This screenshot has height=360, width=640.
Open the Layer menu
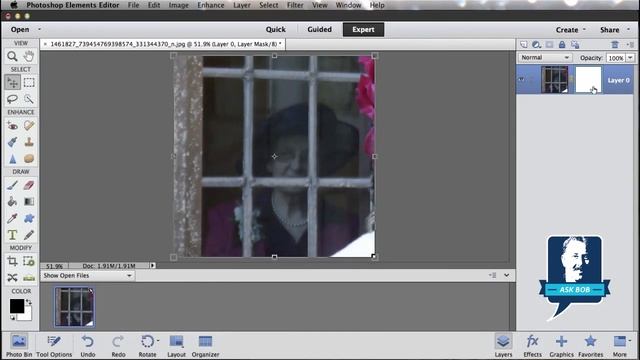[x=242, y=5]
